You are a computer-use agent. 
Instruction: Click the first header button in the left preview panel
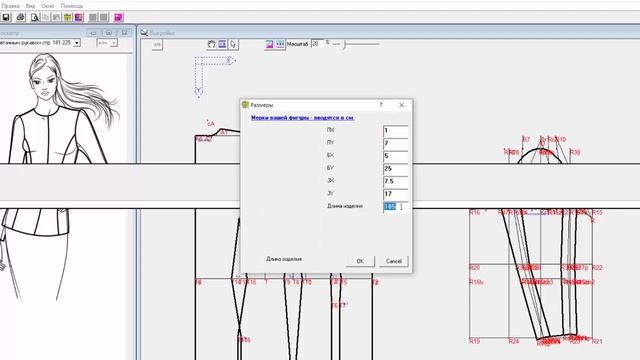(93, 33)
